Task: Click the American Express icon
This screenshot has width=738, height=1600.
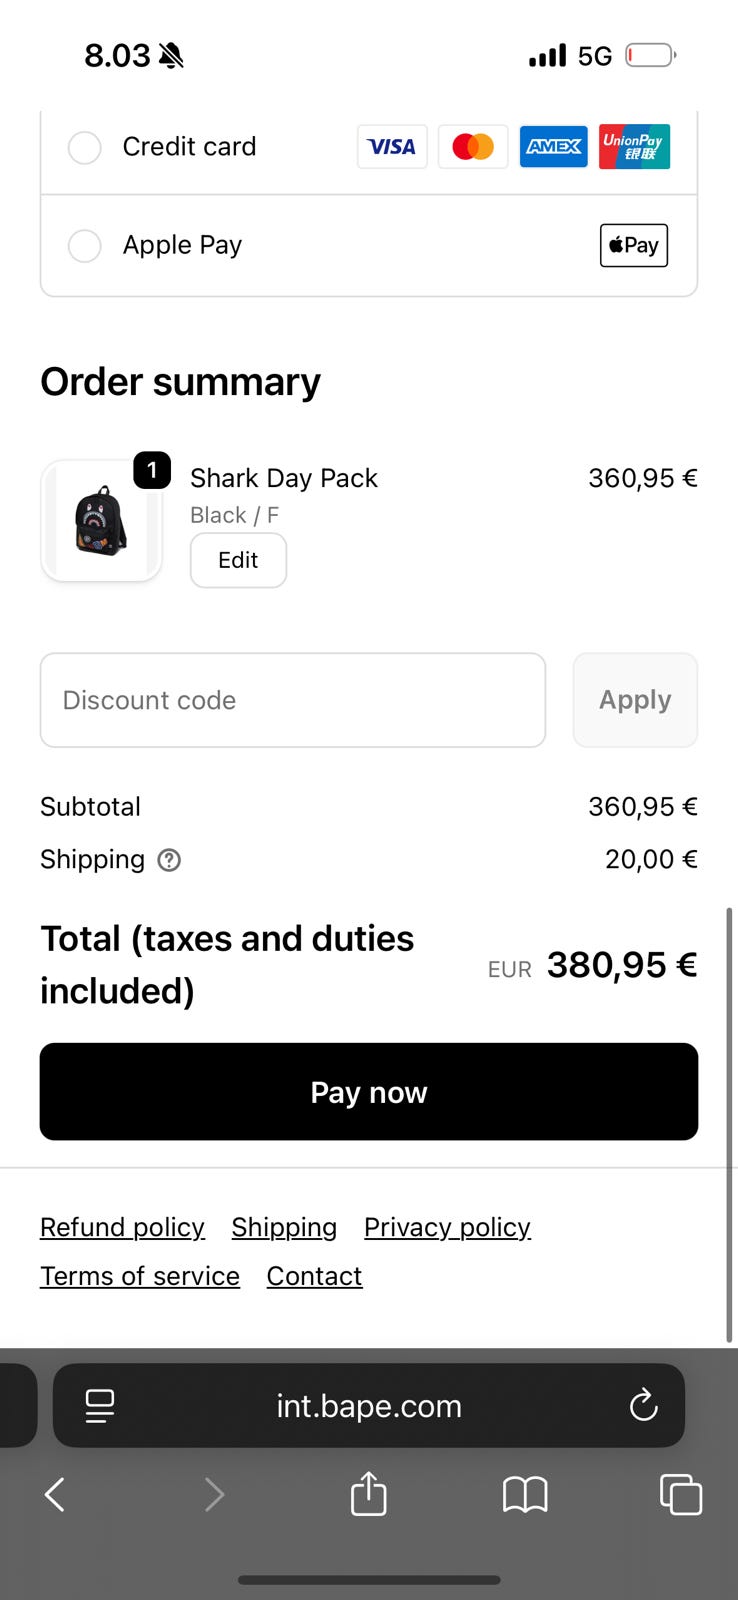Action: [554, 147]
